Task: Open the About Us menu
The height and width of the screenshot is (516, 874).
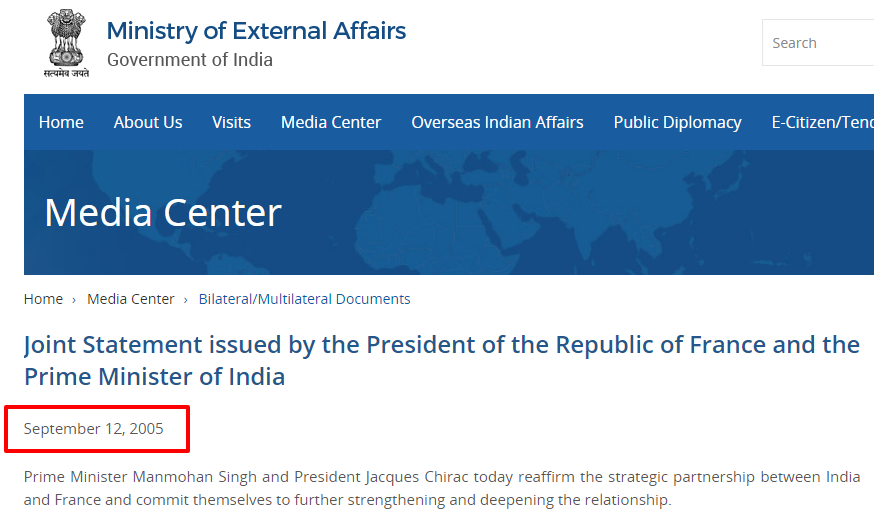Action: tap(148, 122)
